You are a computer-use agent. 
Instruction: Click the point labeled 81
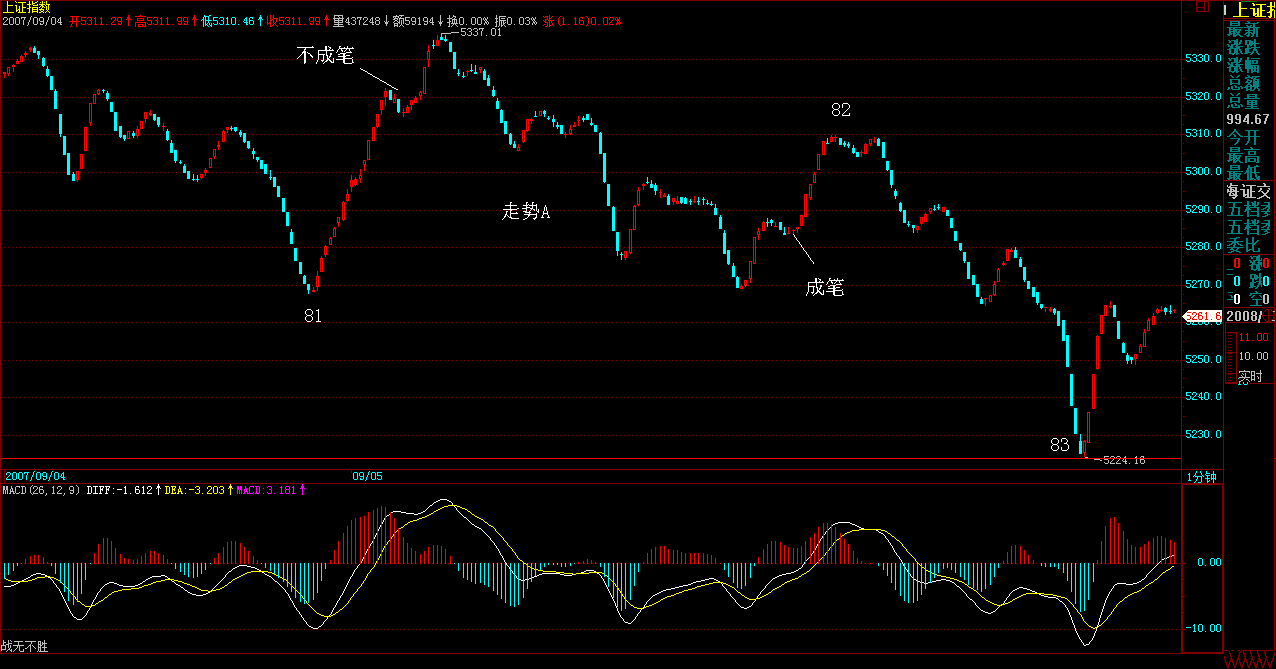click(x=313, y=316)
